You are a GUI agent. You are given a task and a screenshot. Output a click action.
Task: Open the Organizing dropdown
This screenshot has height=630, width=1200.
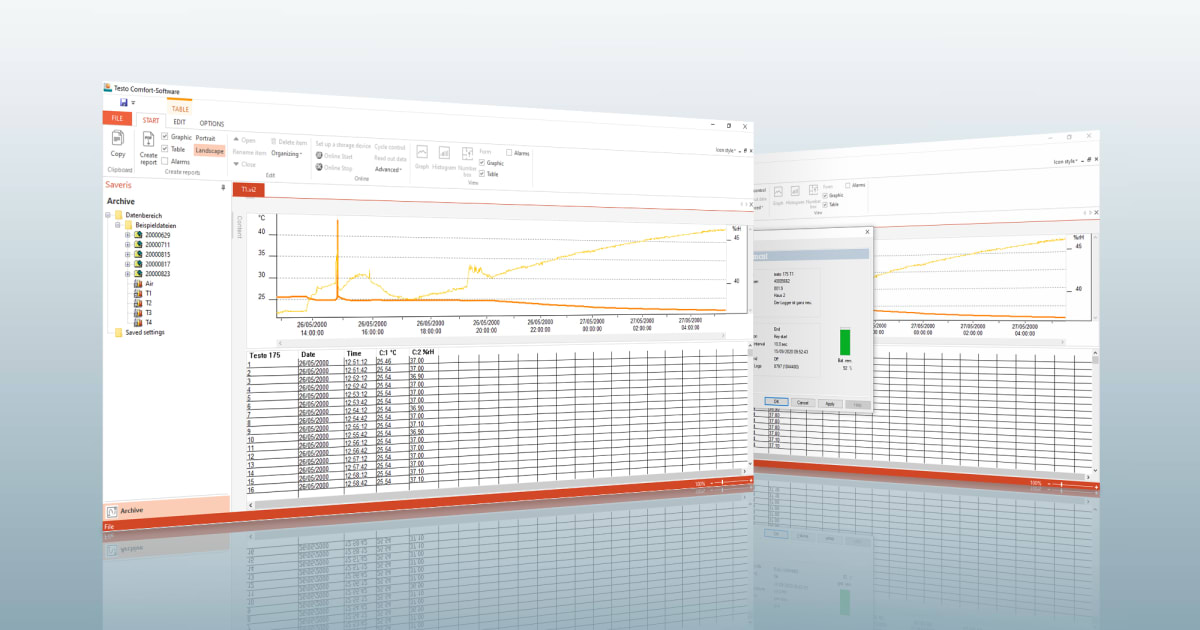(288, 152)
